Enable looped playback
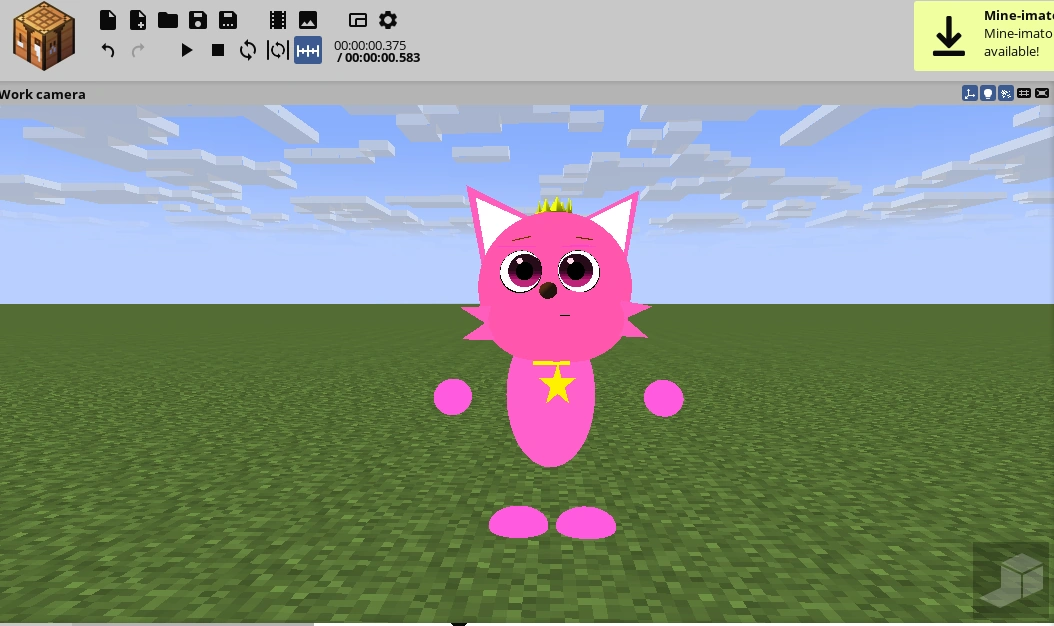This screenshot has width=1054, height=626. tap(248, 50)
